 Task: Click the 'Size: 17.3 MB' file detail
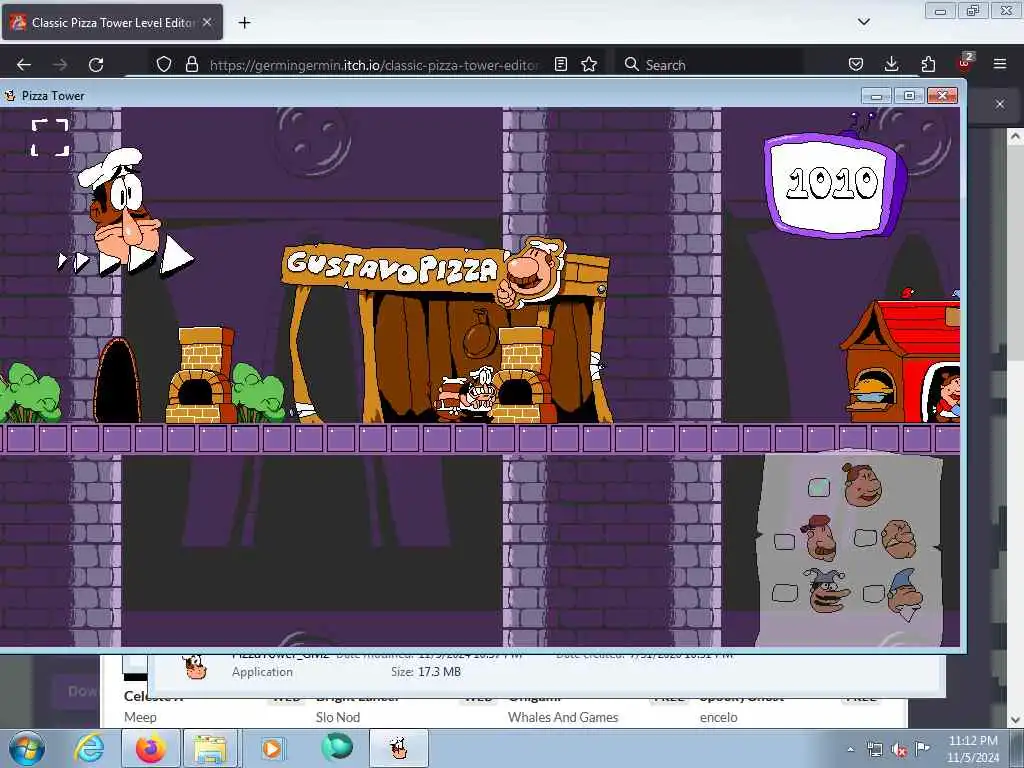(x=426, y=671)
